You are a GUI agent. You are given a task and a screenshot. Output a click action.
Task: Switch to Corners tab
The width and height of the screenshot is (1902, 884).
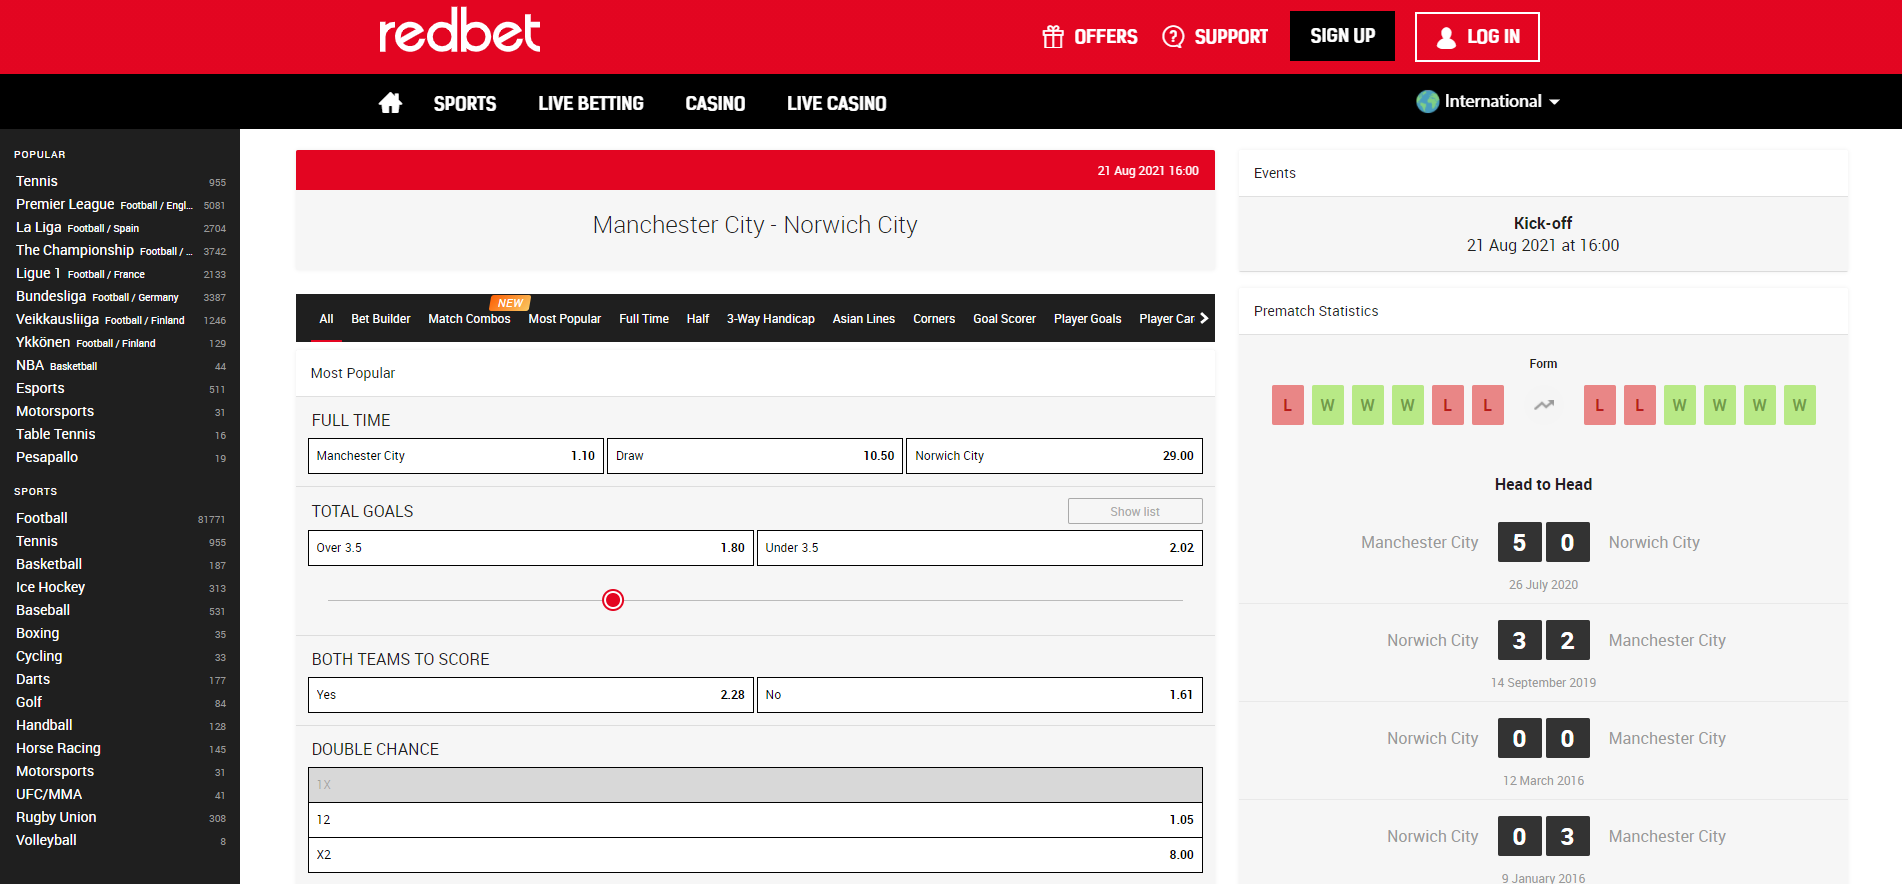[934, 319]
